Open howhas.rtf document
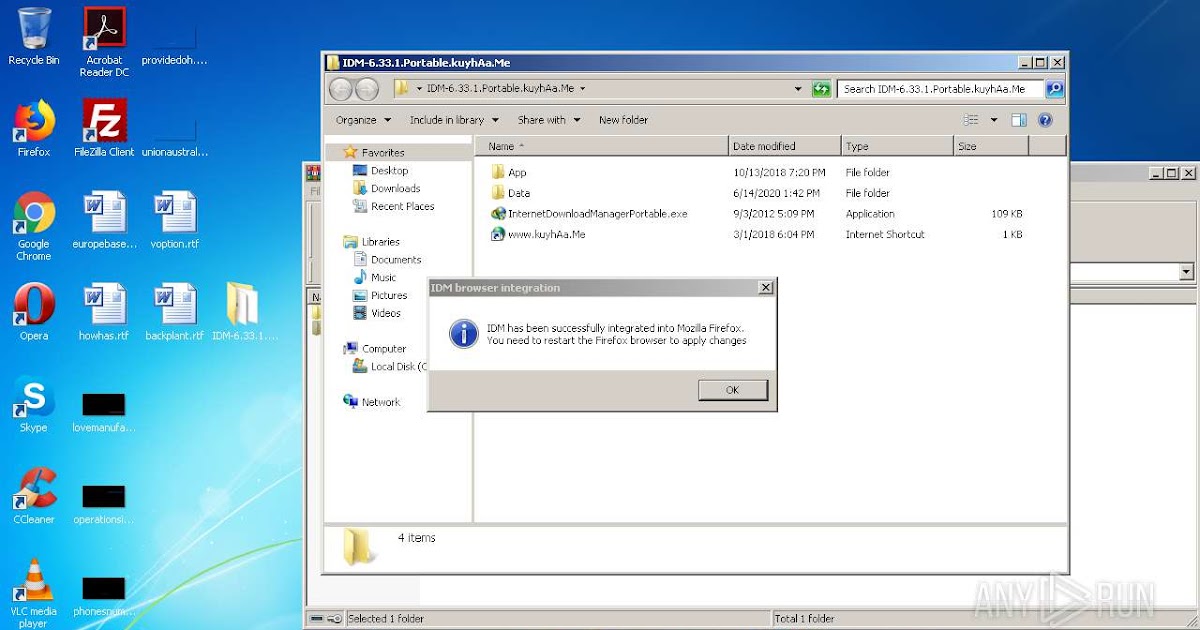The width and height of the screenshot is (1200, 630). 104,312
